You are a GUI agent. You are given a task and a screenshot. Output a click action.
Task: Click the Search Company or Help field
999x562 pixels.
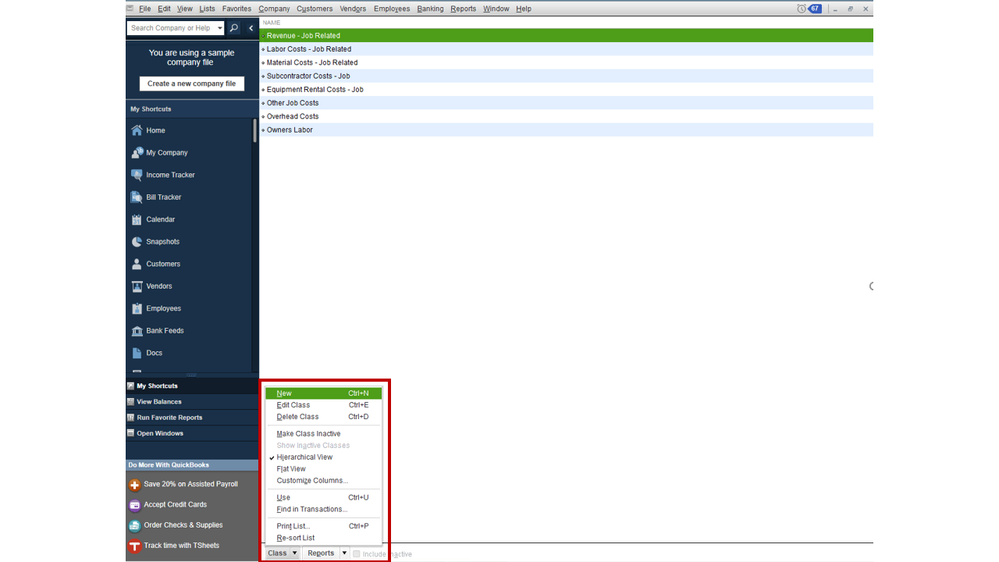pos(171,28)
